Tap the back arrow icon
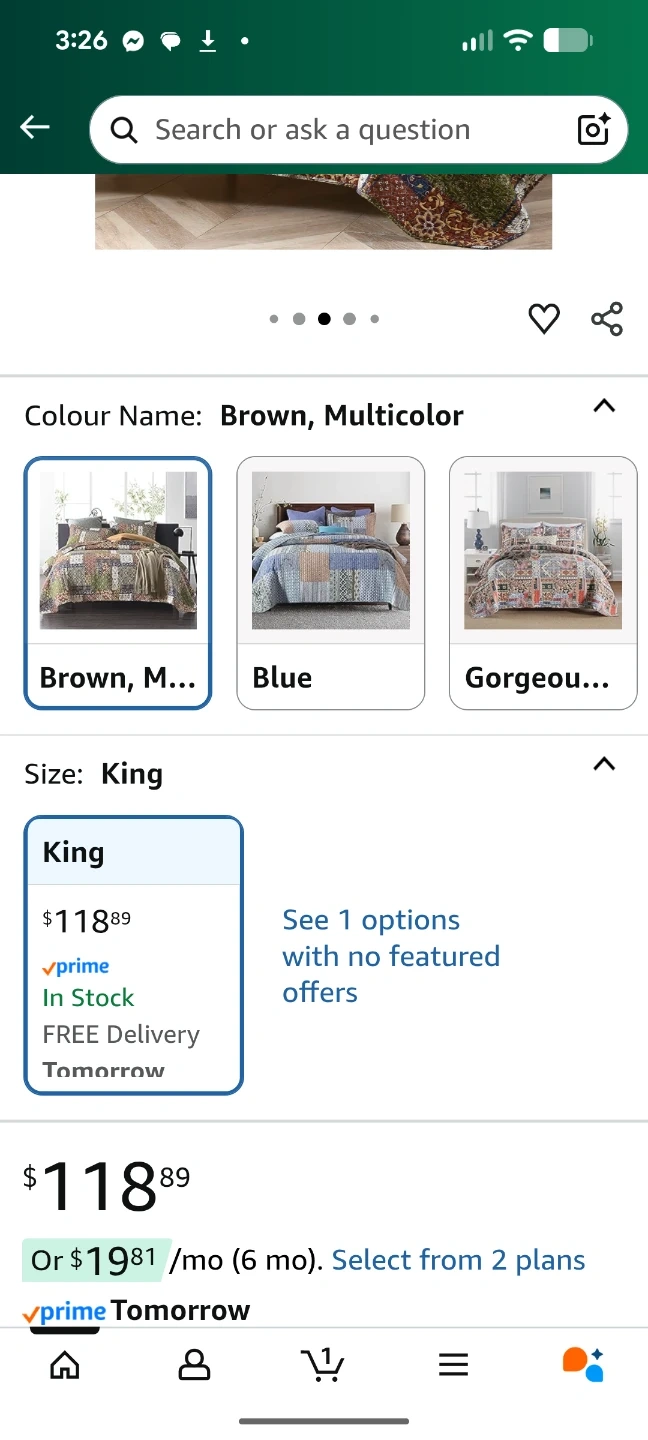648x1440 pixels. (x=35, y=127)
